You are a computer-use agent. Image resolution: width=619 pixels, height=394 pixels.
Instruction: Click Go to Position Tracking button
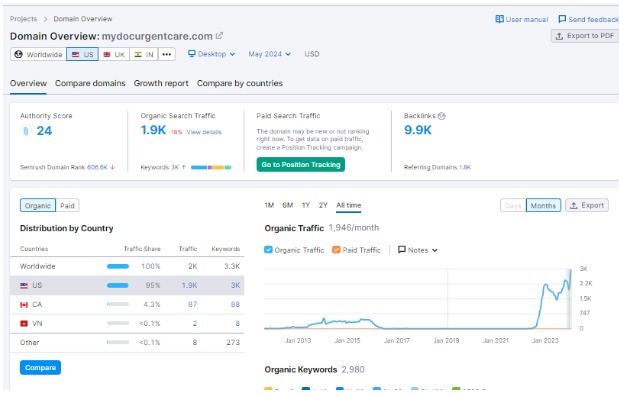[300, 165]
